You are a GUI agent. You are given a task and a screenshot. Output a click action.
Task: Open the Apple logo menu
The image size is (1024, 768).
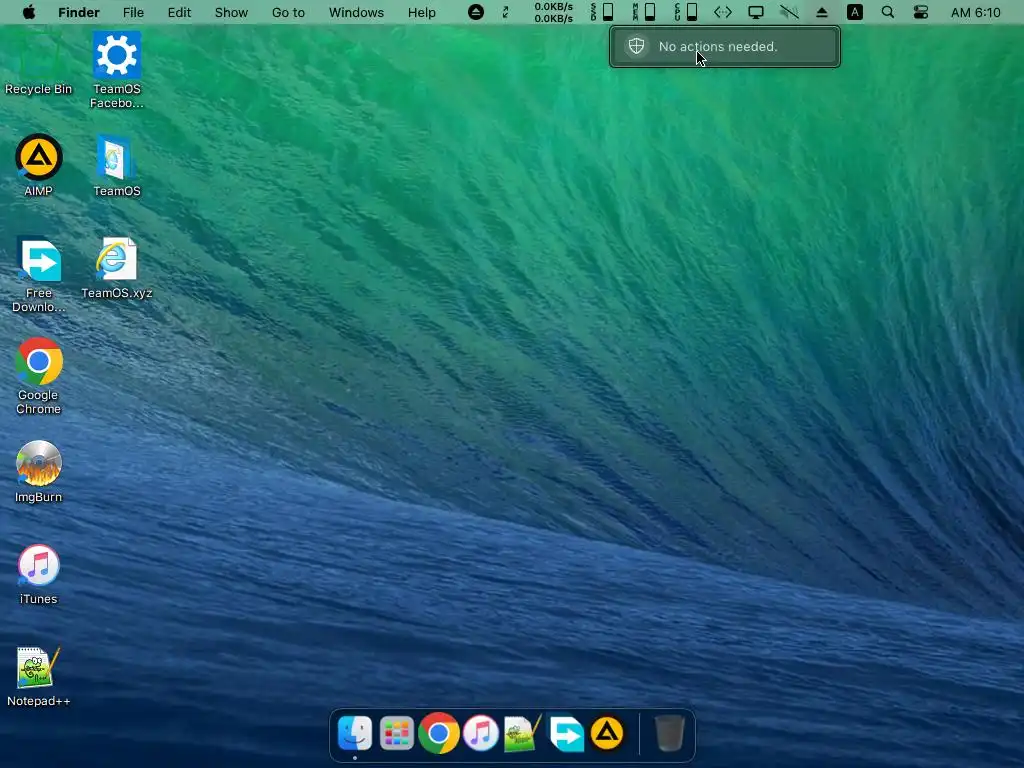pos(29,12)
